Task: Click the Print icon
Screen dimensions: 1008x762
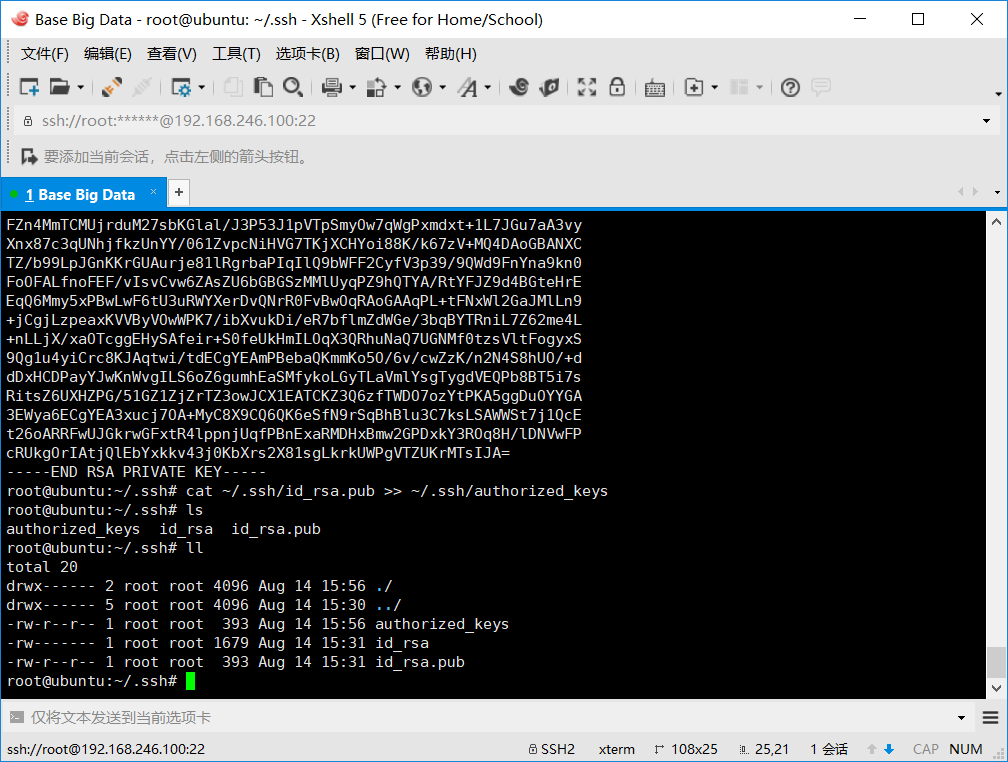Action: (332, 87)
